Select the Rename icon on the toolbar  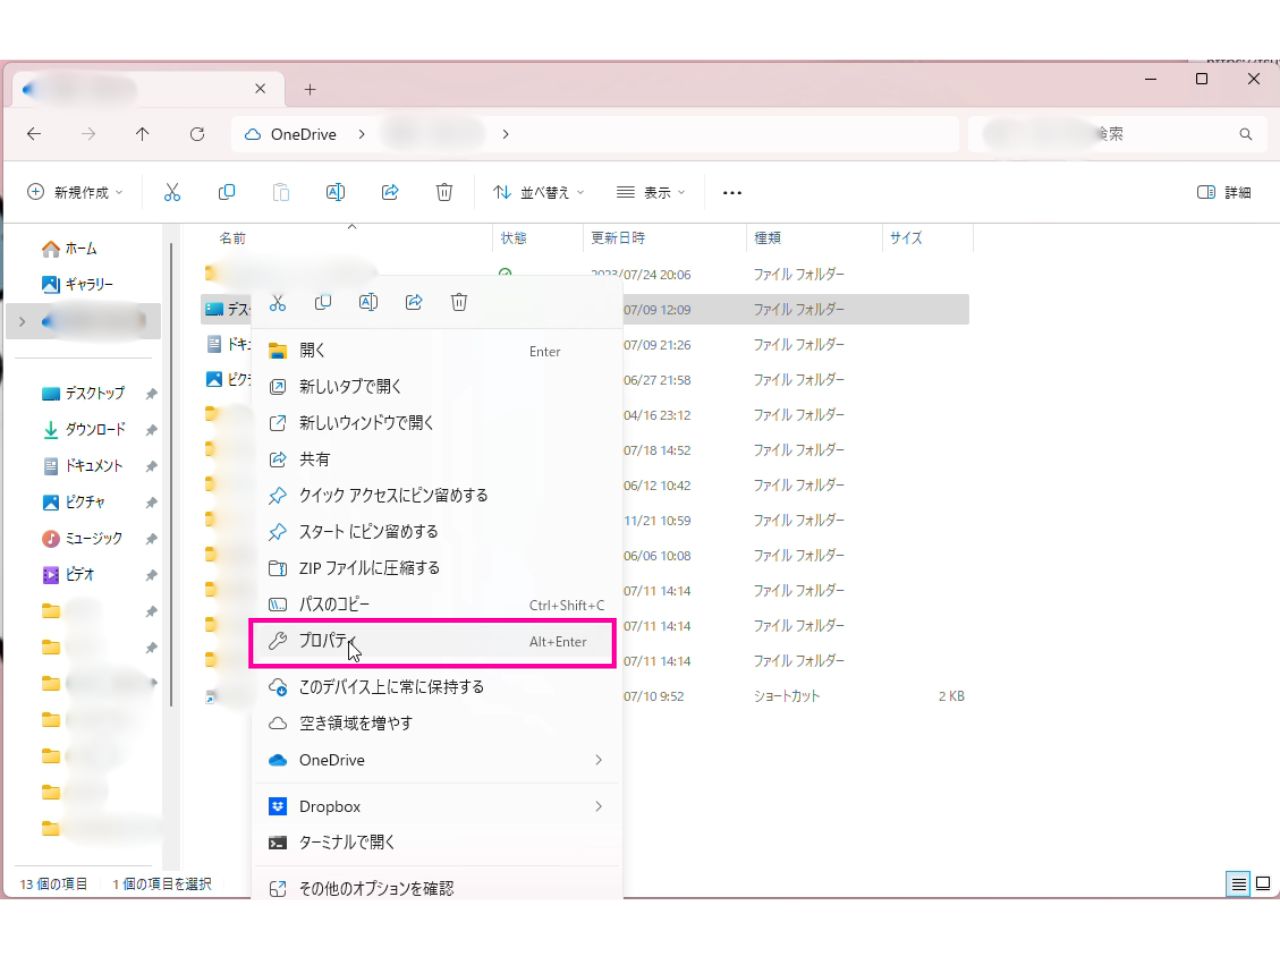coord(336,191)
